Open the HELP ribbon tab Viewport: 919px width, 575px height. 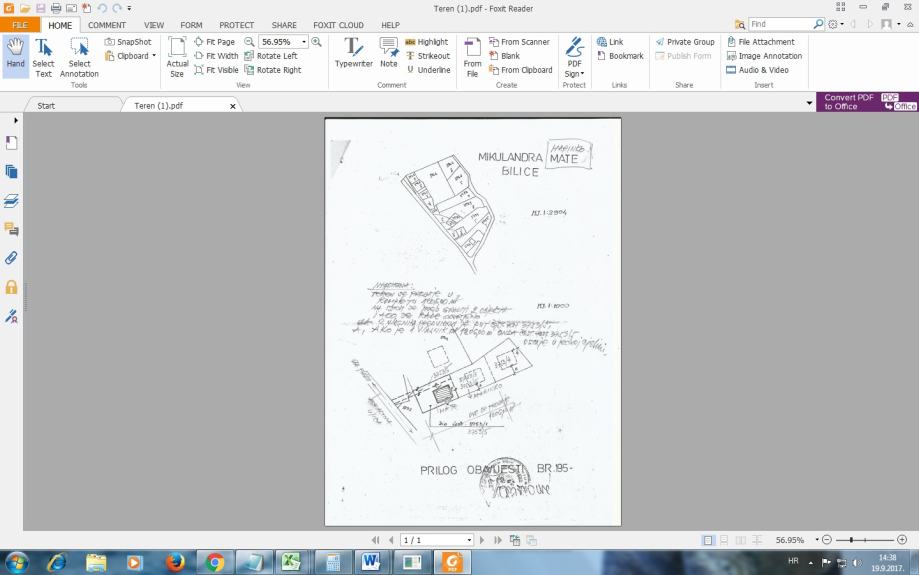[x=390, y=25]
